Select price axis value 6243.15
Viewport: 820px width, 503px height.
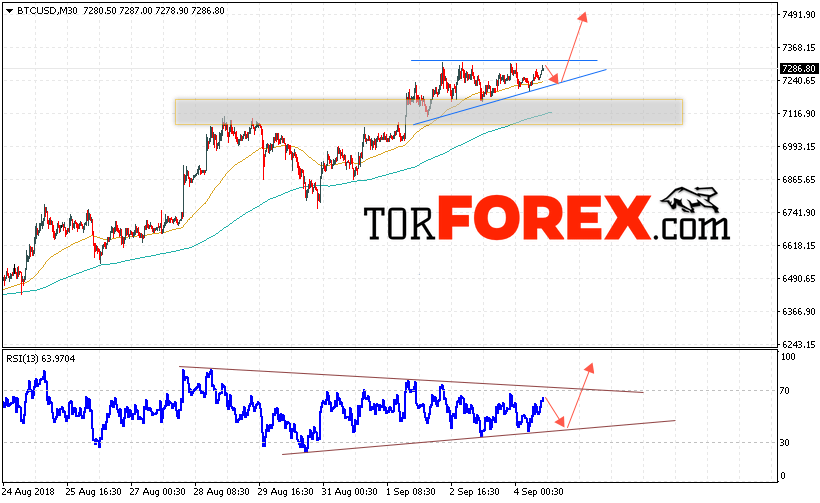(x=798, y=344)
